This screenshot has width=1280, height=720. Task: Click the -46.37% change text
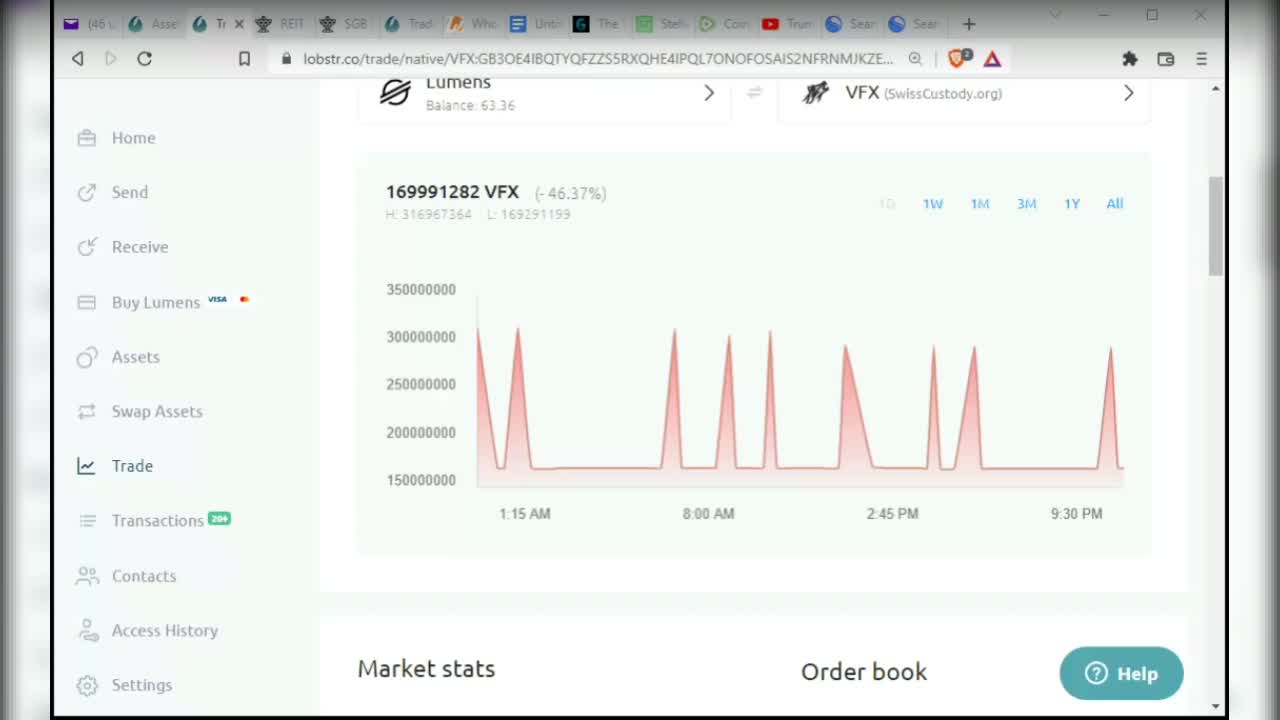click(570, 193)
